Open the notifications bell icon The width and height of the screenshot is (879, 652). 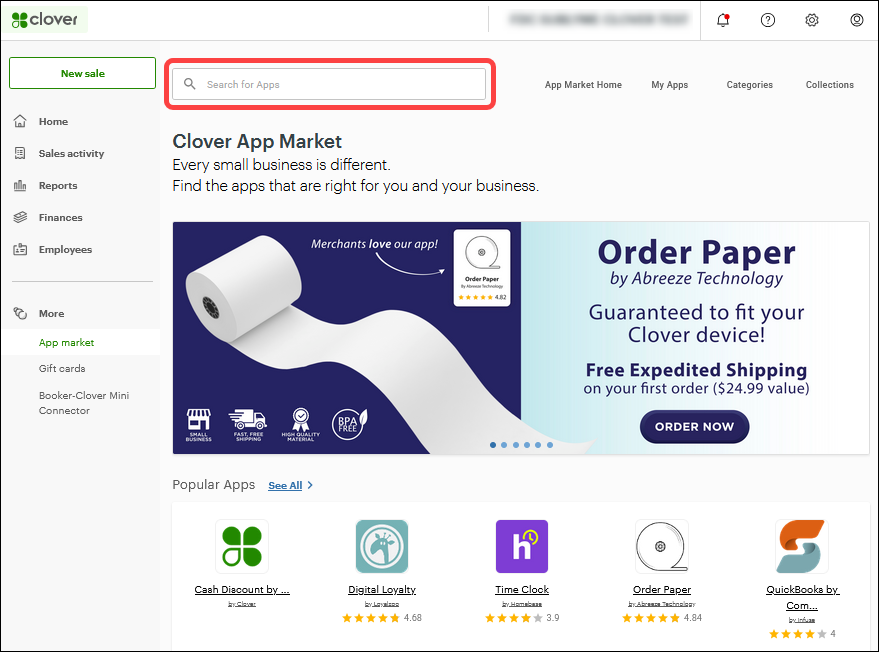tap(722, 20)
